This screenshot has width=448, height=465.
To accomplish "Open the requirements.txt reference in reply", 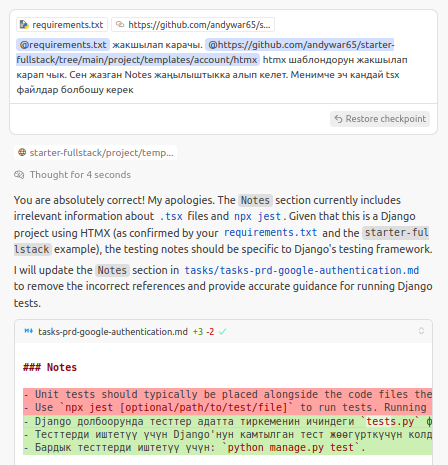I will click(x=270, y=232).
